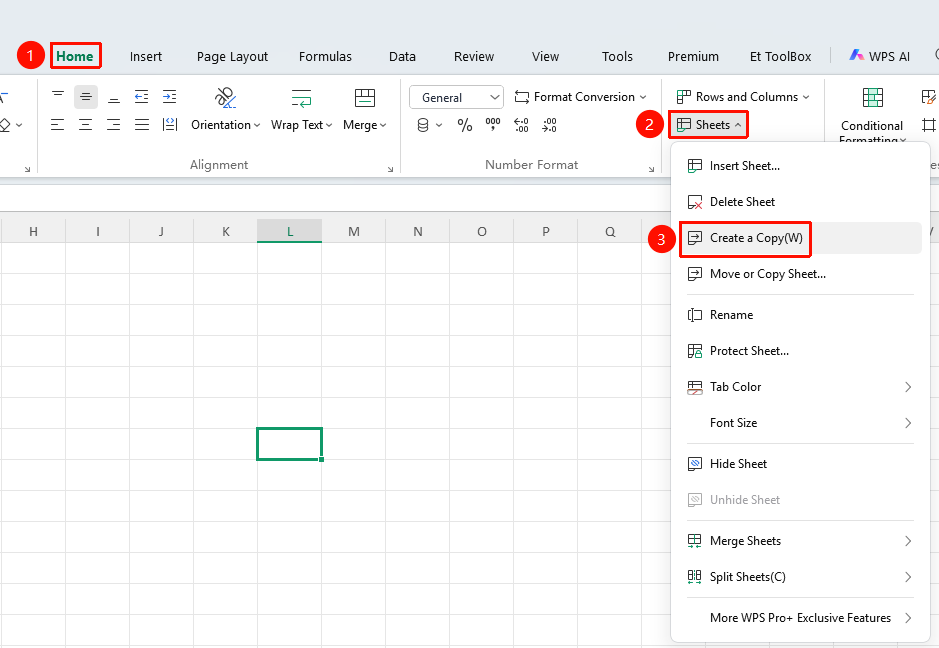This screenshot has width=939, height=648.
Task: Click Decrease Decimal icon
Action: point(549,125)
